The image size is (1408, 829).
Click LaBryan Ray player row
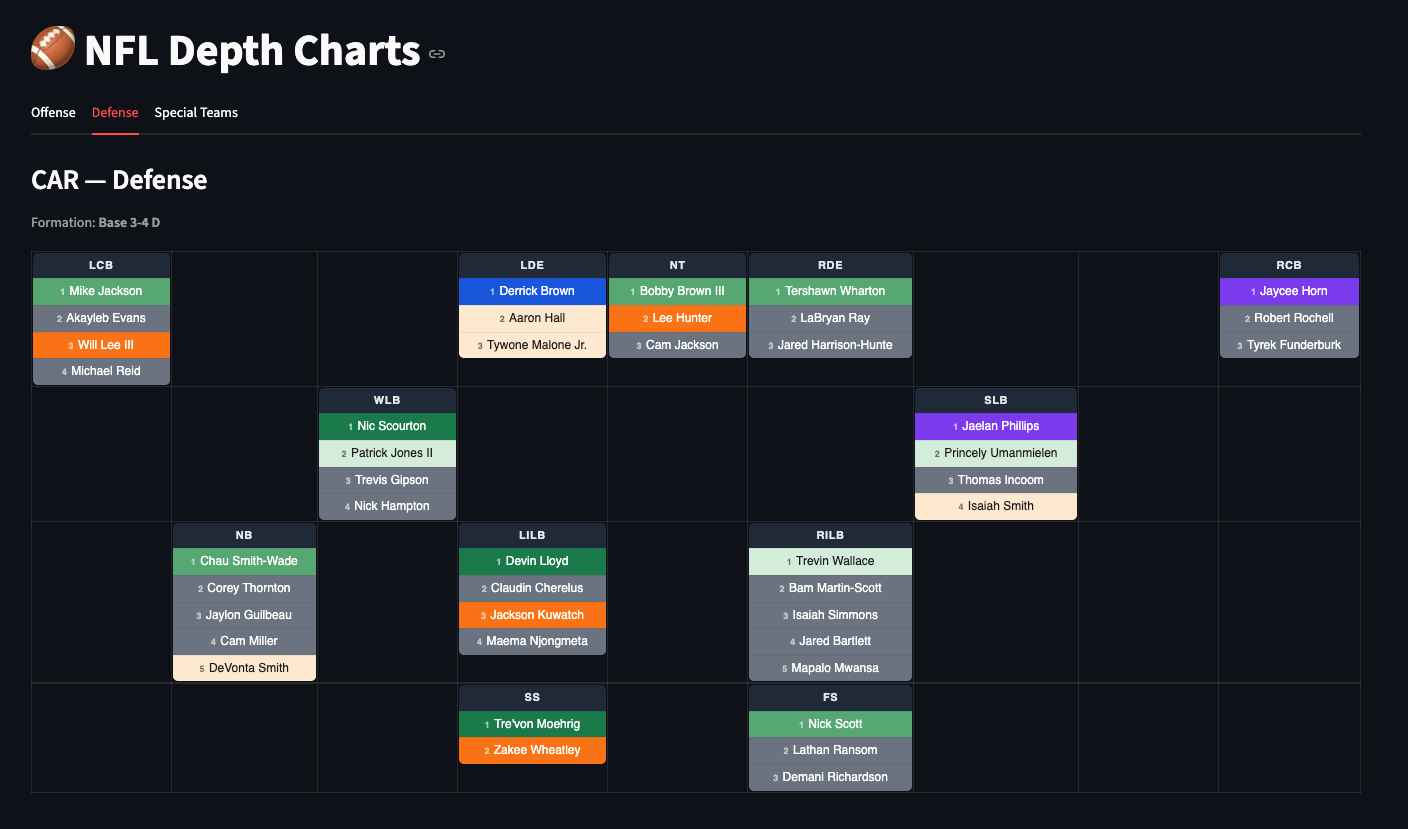point(830,318)
